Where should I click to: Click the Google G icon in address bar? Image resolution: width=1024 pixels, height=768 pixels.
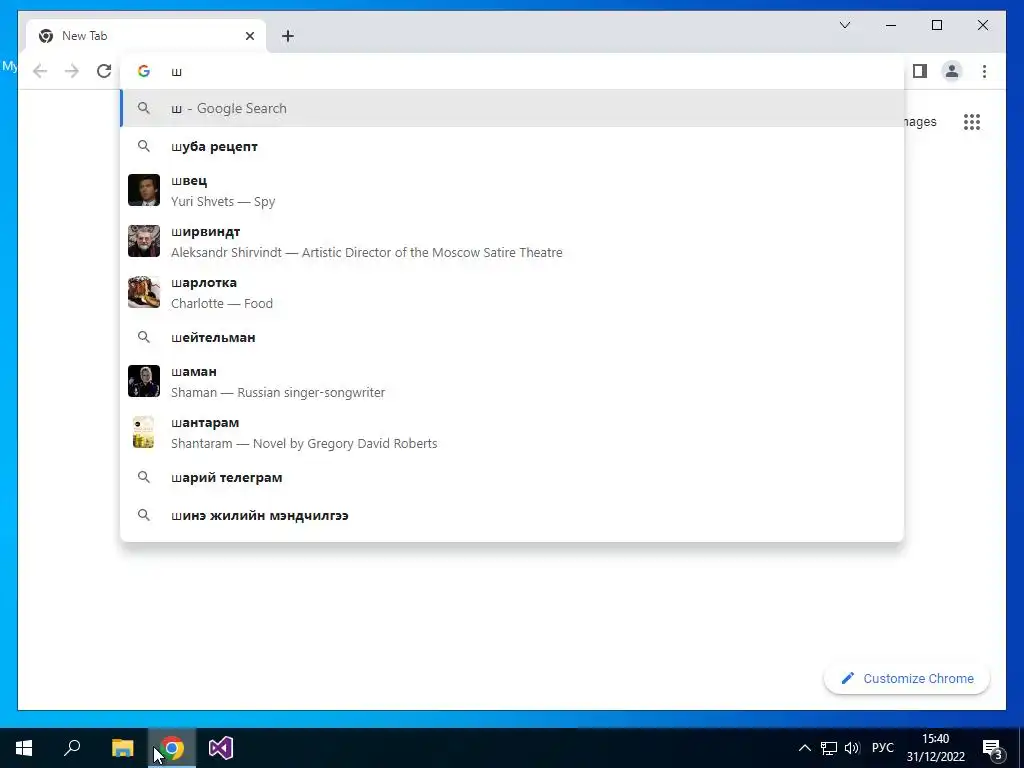point(144,71)
